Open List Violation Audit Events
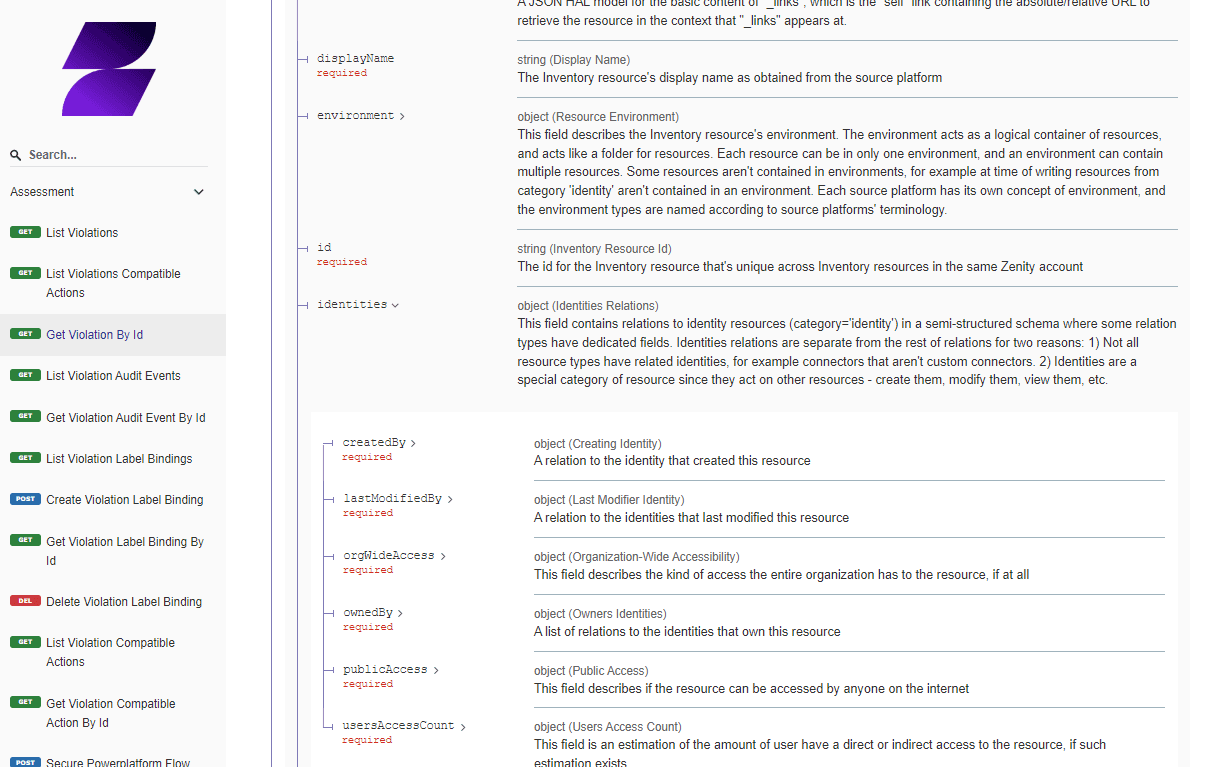Viewport: 1208px width, 767px height. click(113, 376)
